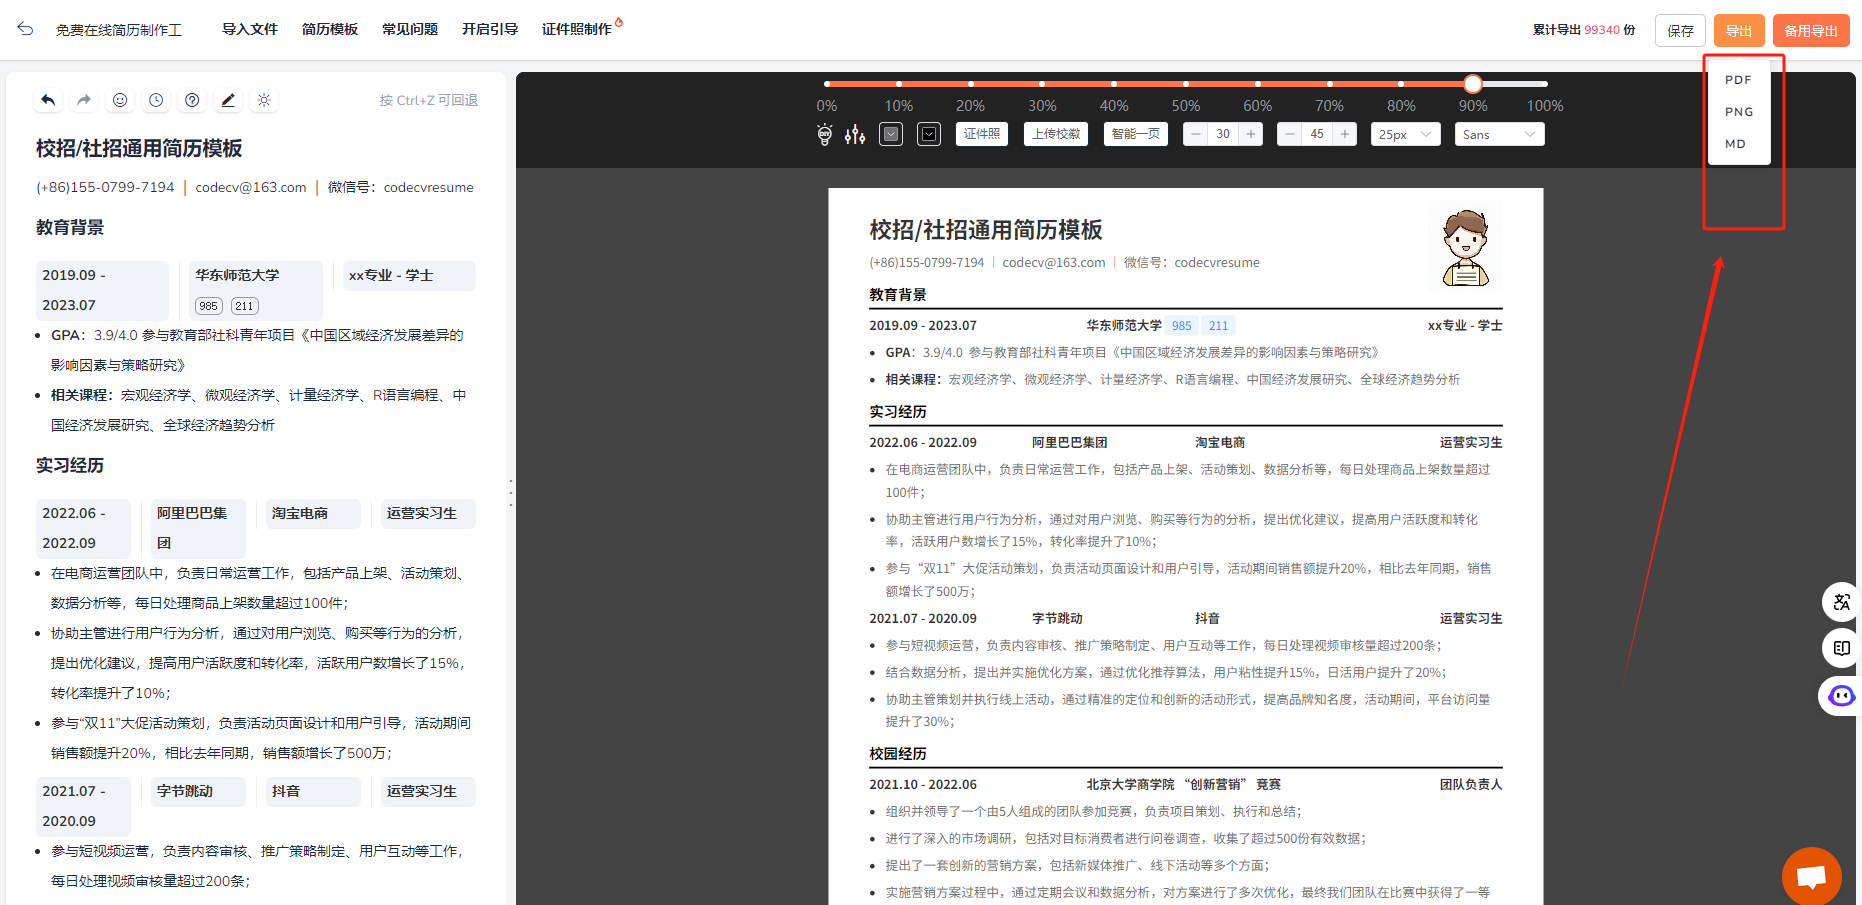Click the zoom slider handle at 90%
Viewport: 1862px width, 905px height.
1473,84
